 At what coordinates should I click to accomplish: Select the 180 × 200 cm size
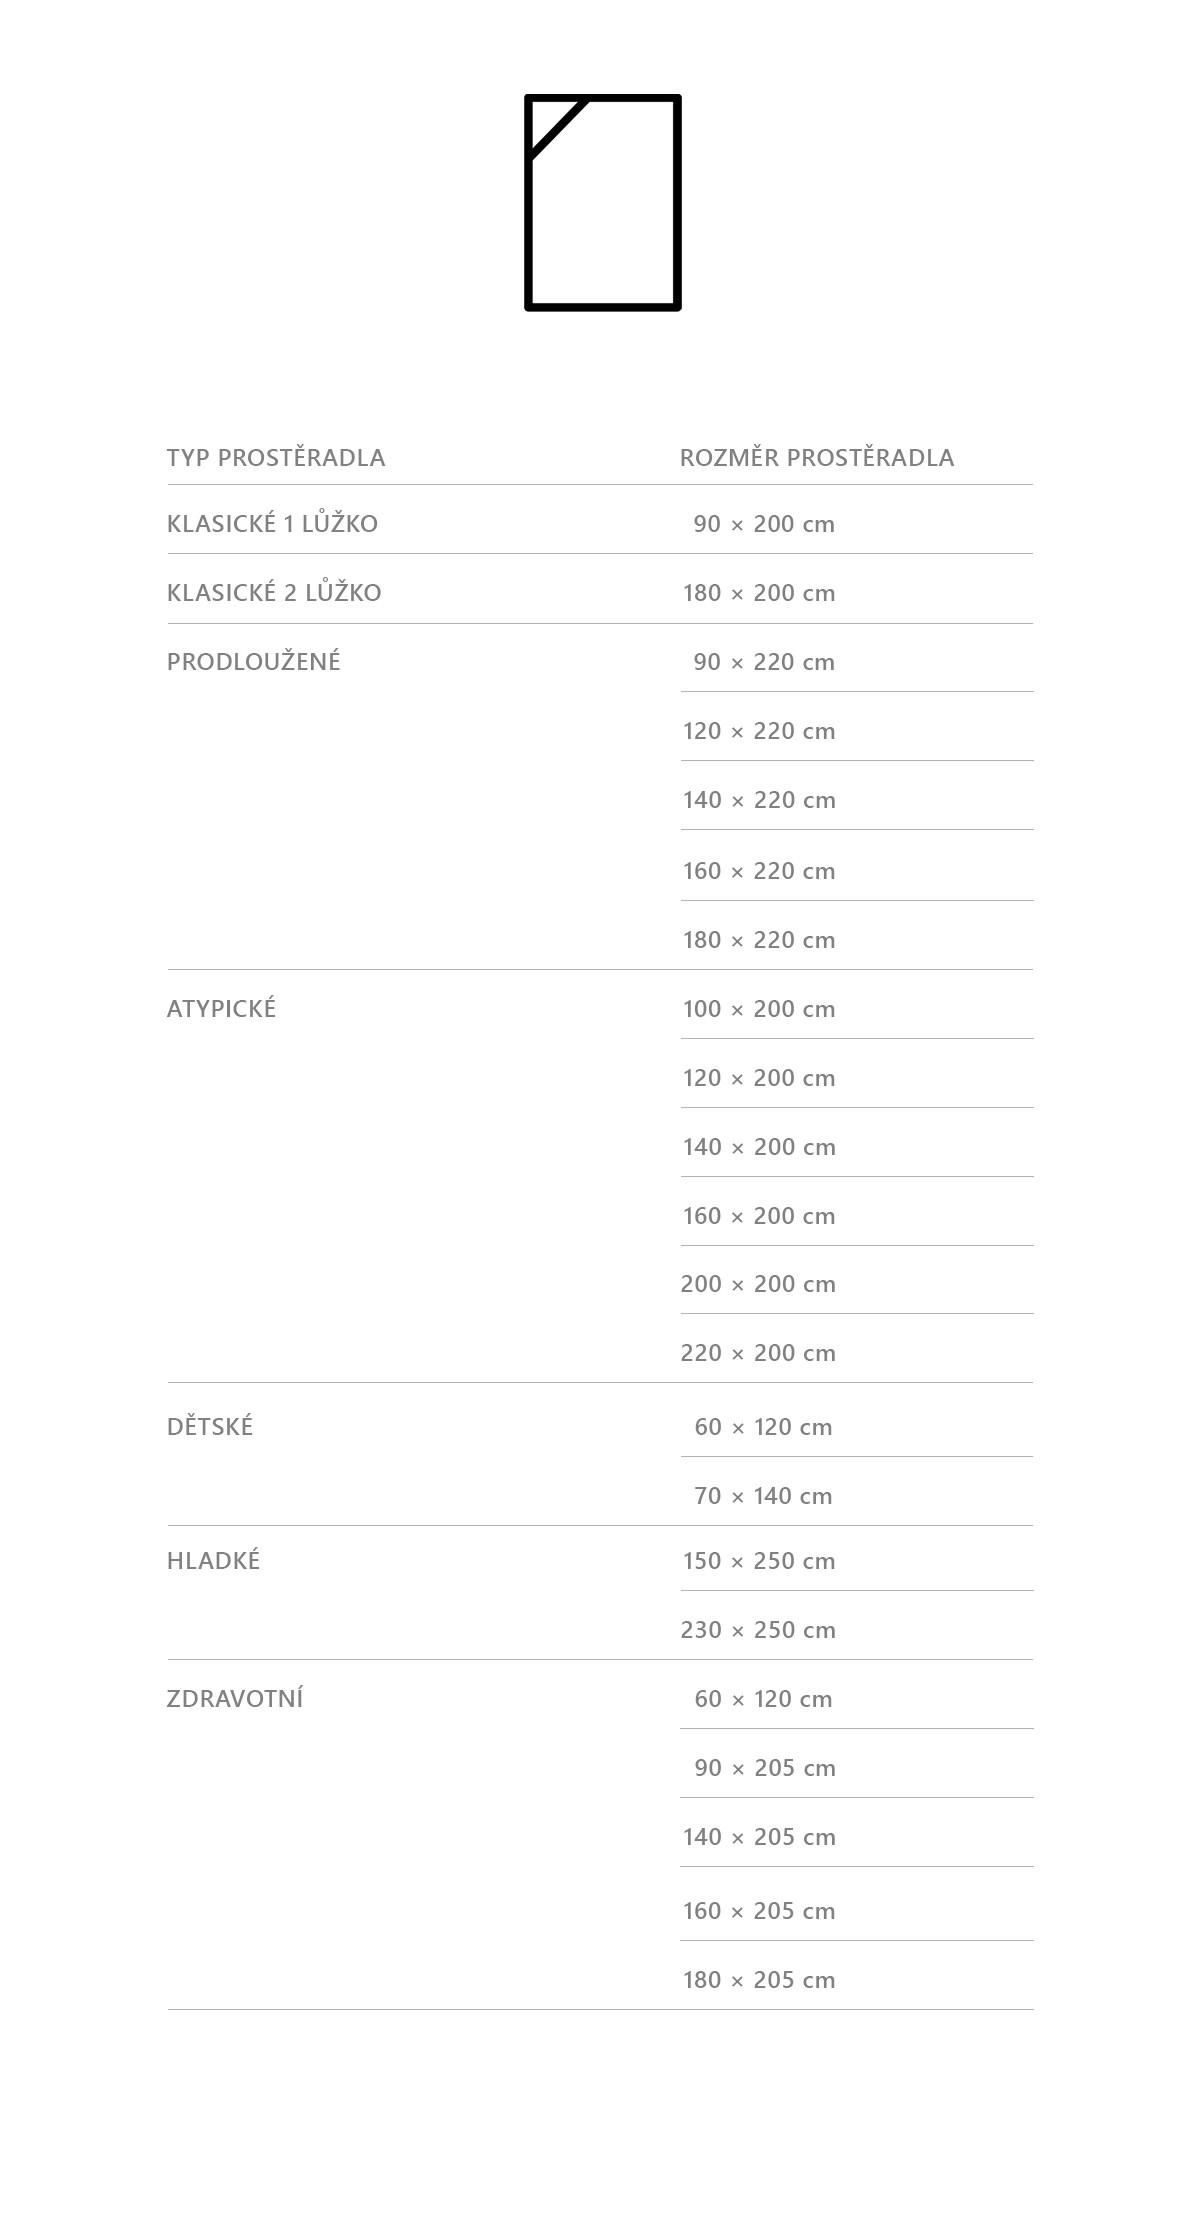point(759,593)
